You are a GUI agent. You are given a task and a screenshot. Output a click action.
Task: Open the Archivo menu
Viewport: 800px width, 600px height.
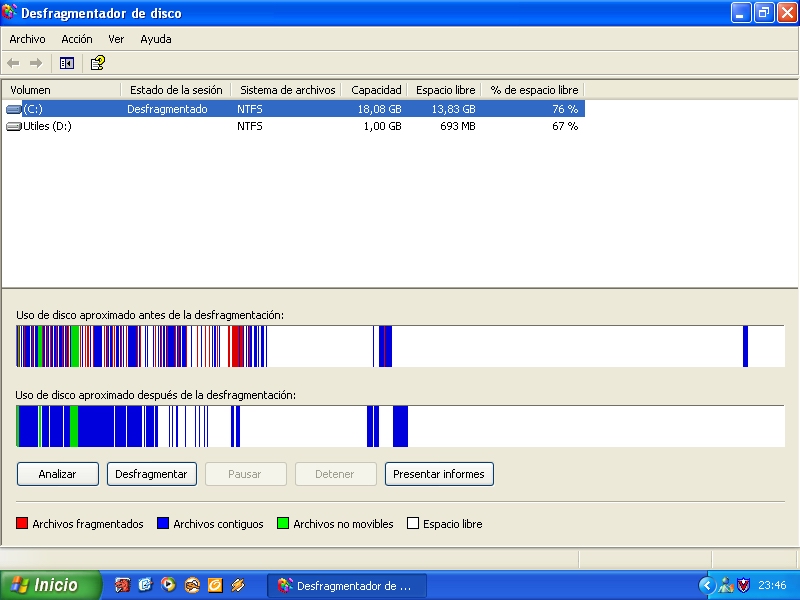[27, 39]
